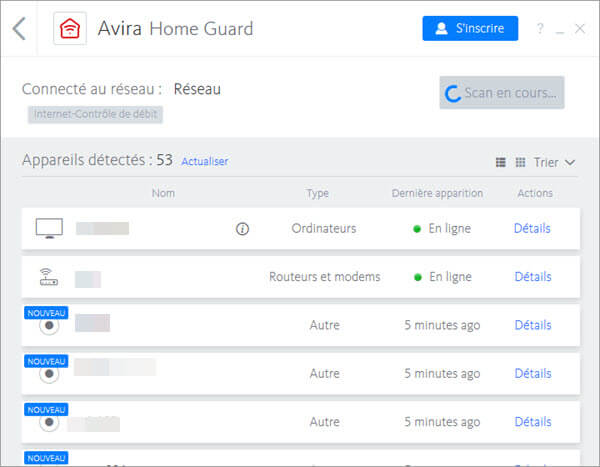The height and width of the screenshot is (467, 600).
Task: Click the computer monitor device icon
Action: (49, 228)
